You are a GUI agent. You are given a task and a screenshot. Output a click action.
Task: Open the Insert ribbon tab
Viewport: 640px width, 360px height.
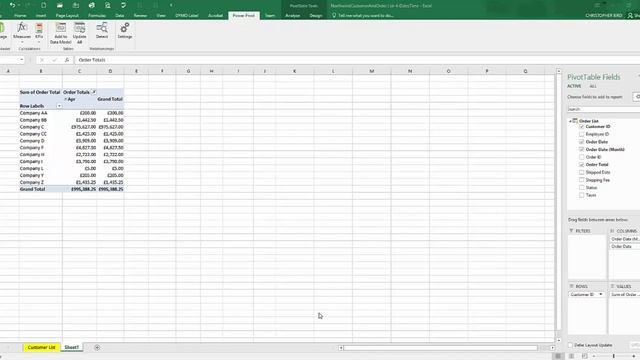click(41, 16)
